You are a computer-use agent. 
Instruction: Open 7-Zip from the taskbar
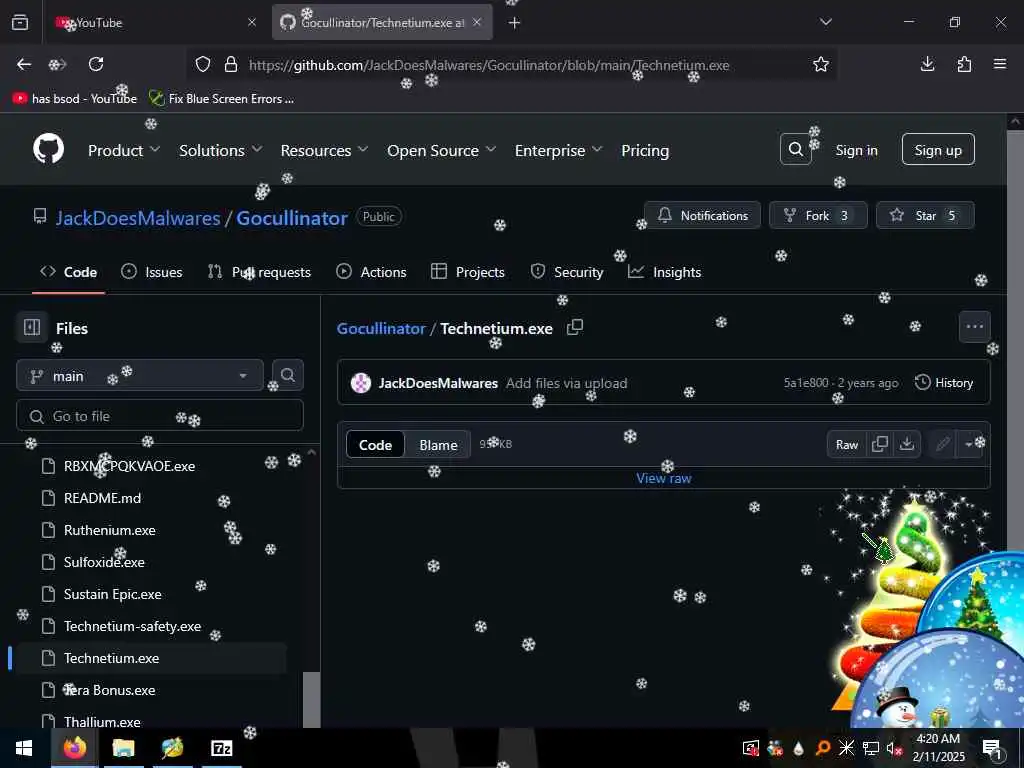[221, 748]
